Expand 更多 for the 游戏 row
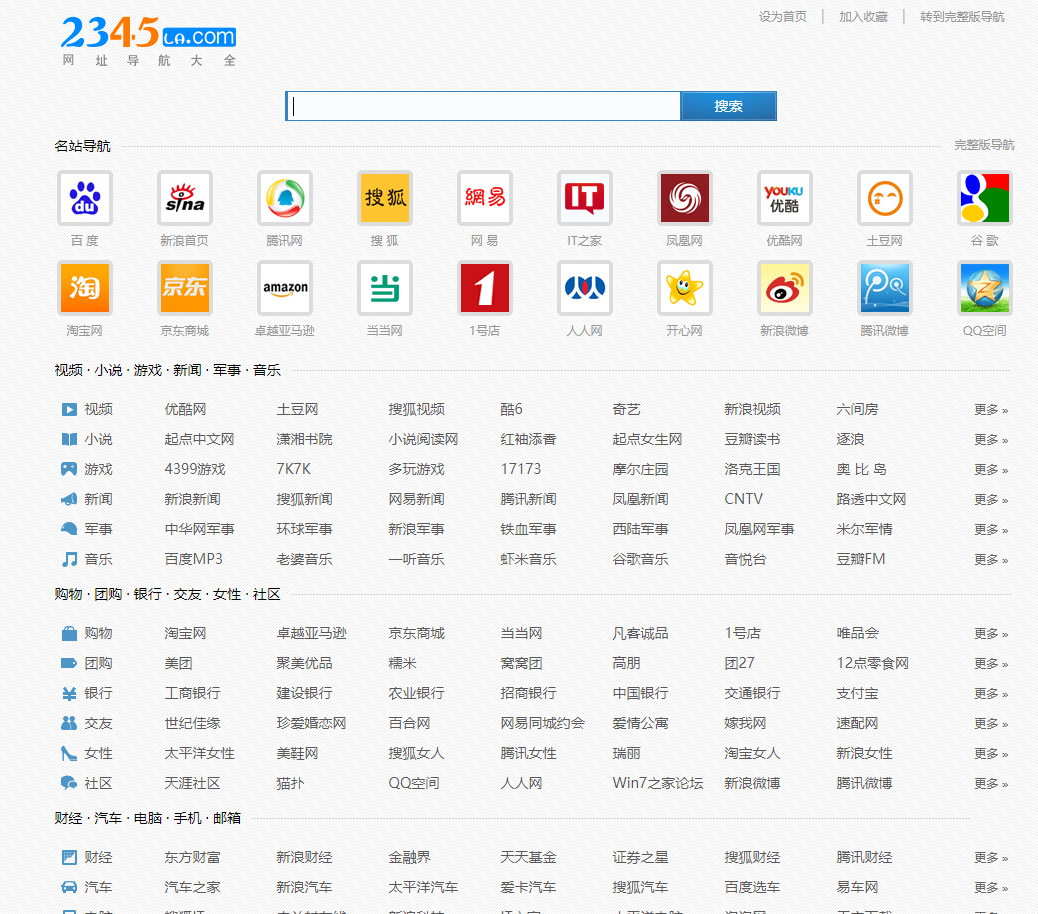Image resolution: width=1038 pixels, height=914 pixels. (991, 469)
